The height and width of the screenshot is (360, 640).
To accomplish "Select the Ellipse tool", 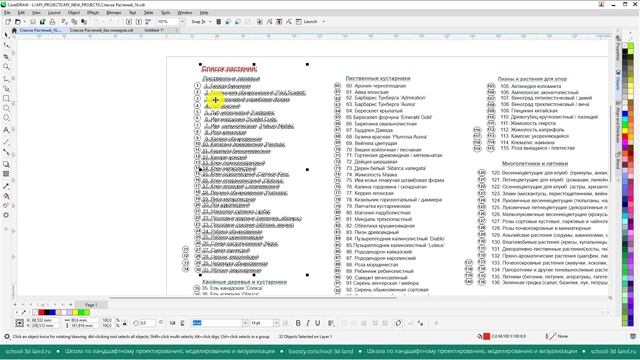I will point(6,108).
